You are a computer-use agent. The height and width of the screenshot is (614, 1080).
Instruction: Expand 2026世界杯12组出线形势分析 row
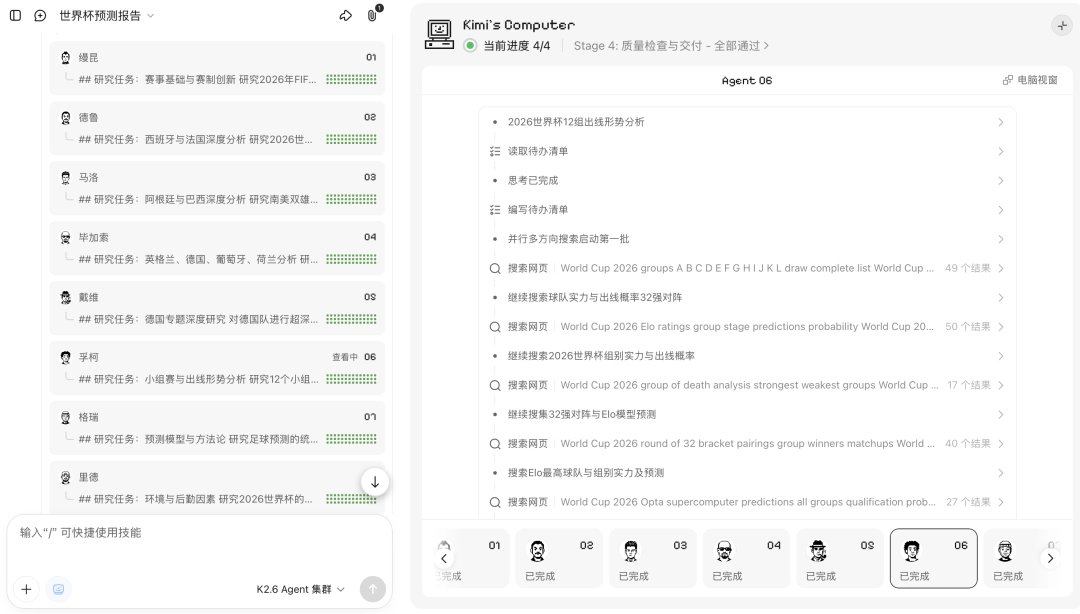(x=747, y=122)
